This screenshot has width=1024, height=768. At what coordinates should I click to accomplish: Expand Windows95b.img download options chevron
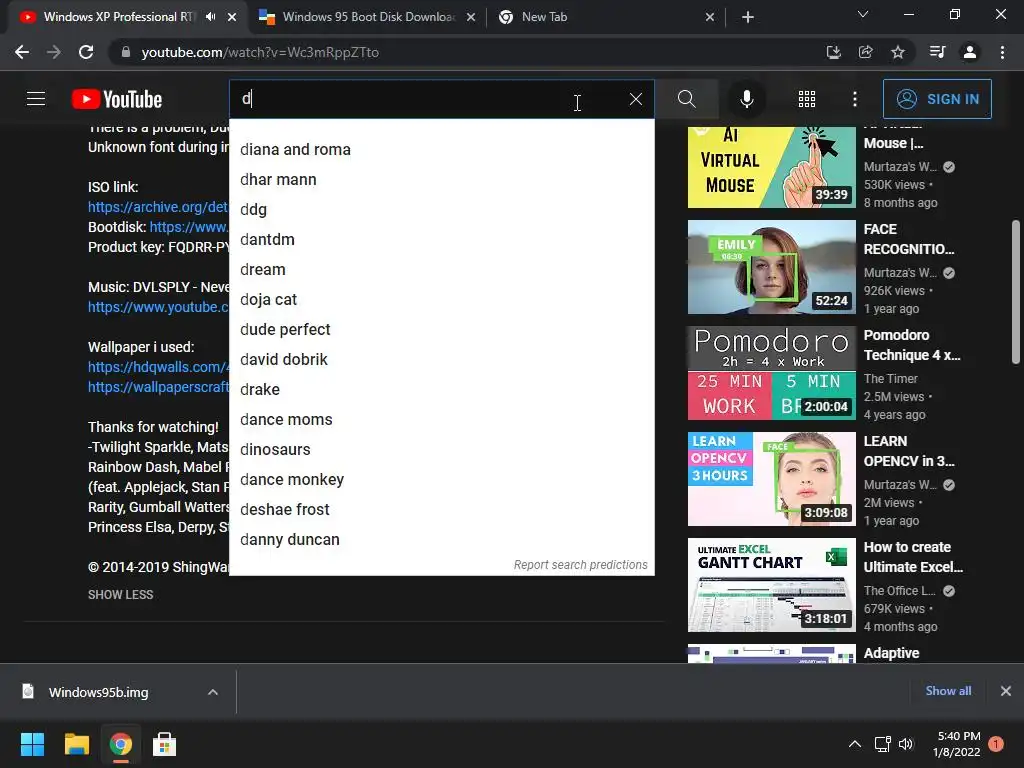[213, 692]
